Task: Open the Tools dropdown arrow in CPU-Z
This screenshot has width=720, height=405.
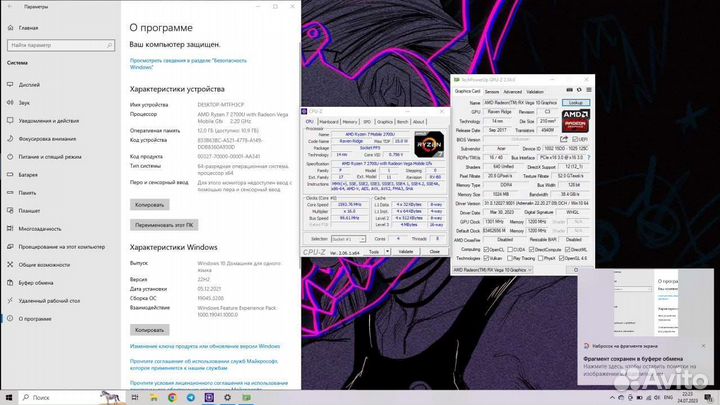Action: point(387,252)
